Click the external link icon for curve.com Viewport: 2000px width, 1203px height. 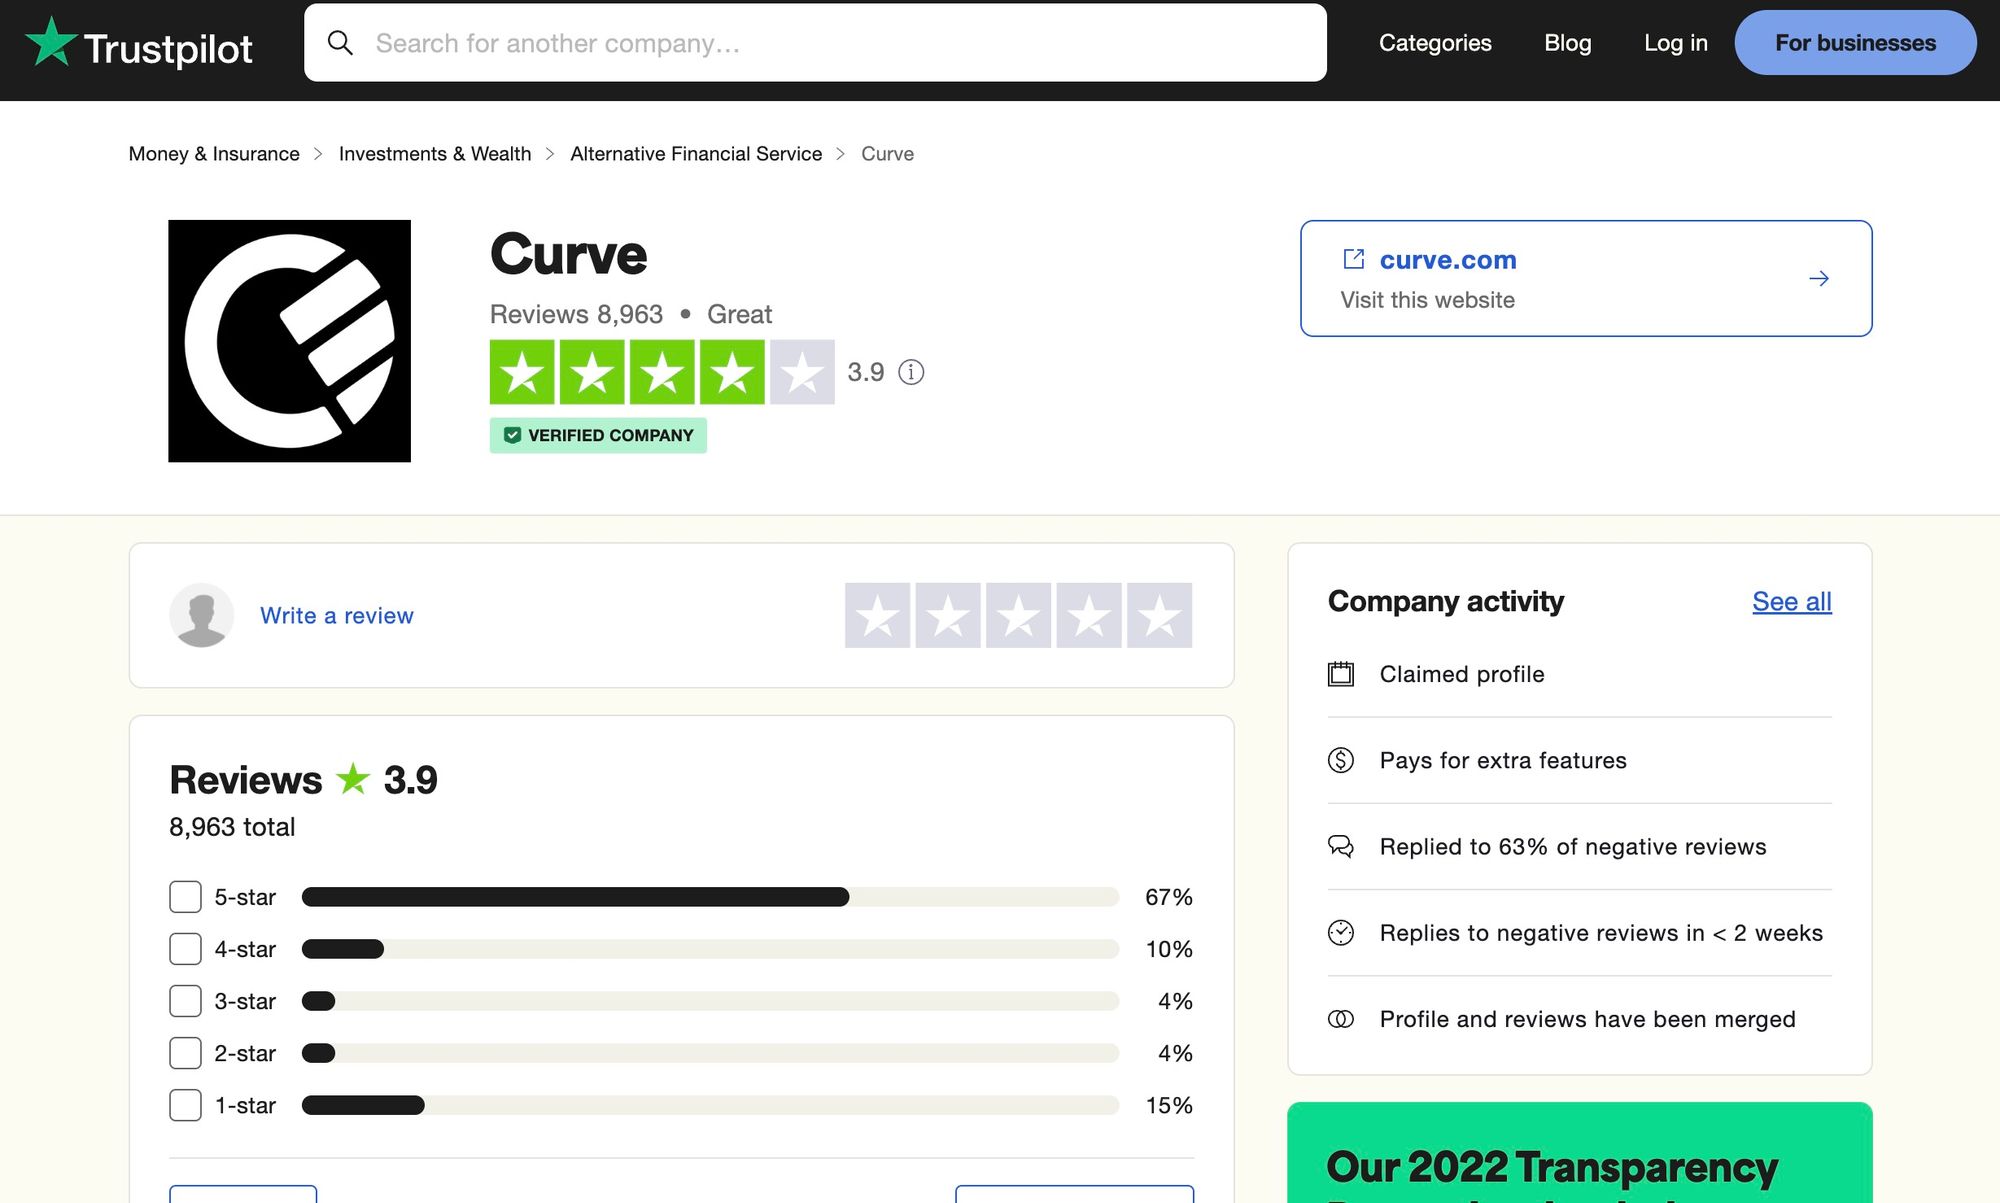click(x=1353, y=259)
